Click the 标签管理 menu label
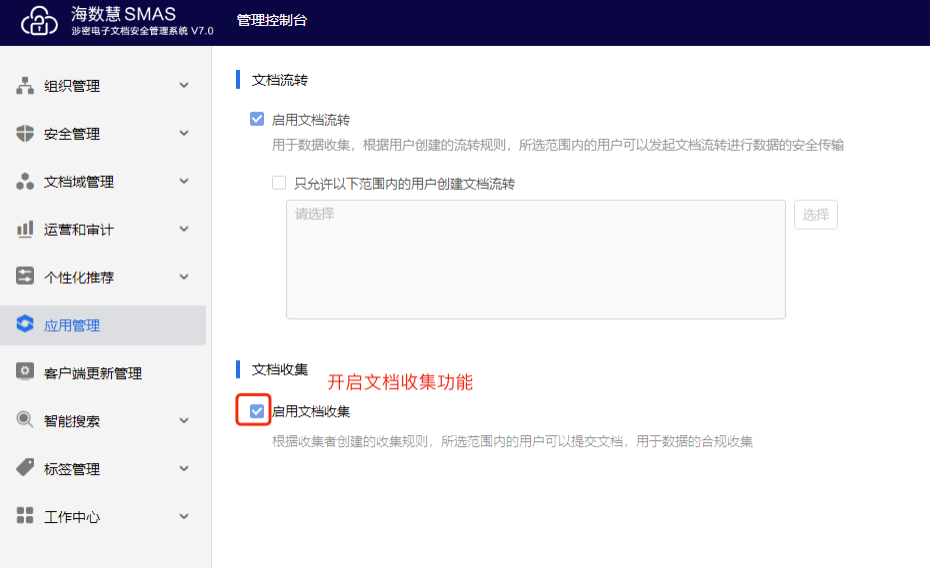This screenshot has height=568, width=930. (72, 469)
